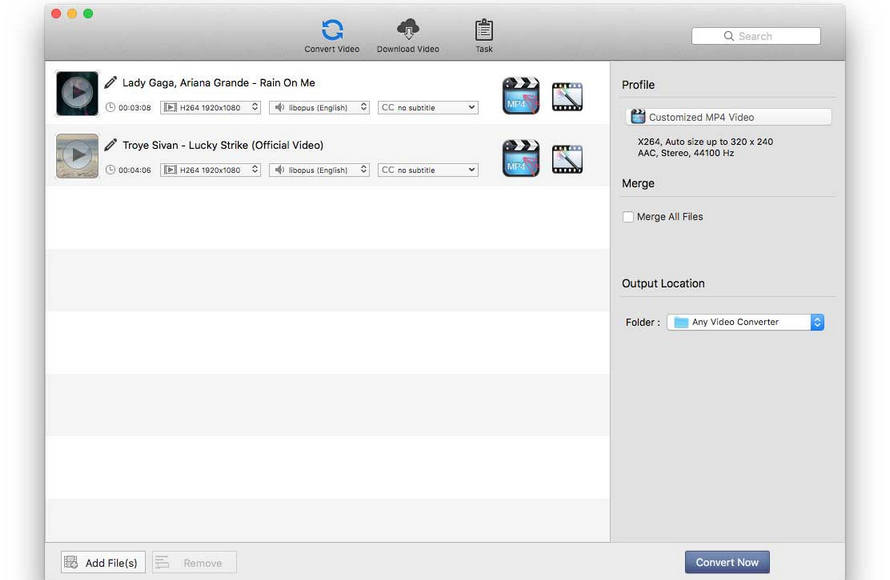890x580 pixels.
Task: Open the CC no subtitle dropdown
Action: pos(427,107)
